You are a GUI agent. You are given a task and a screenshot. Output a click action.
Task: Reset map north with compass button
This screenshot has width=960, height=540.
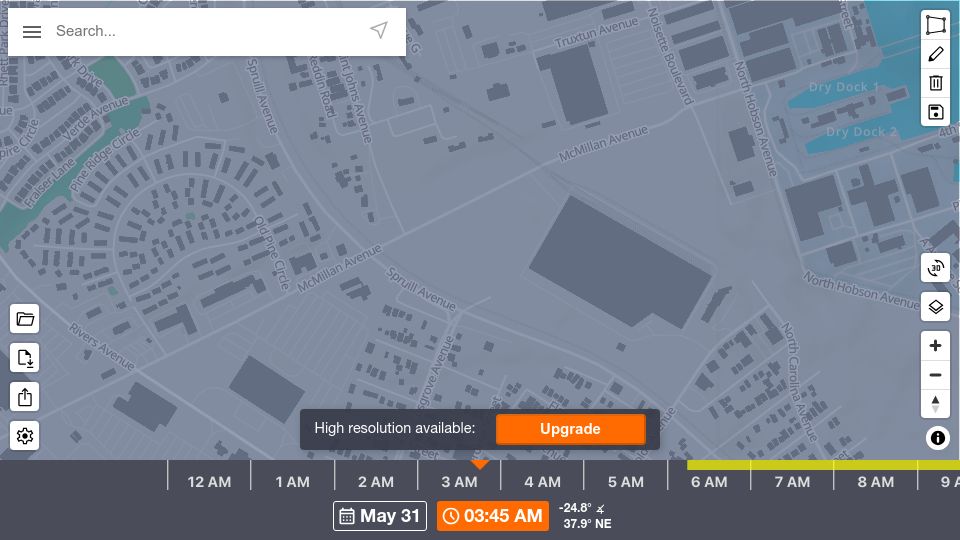pos(936,404)
